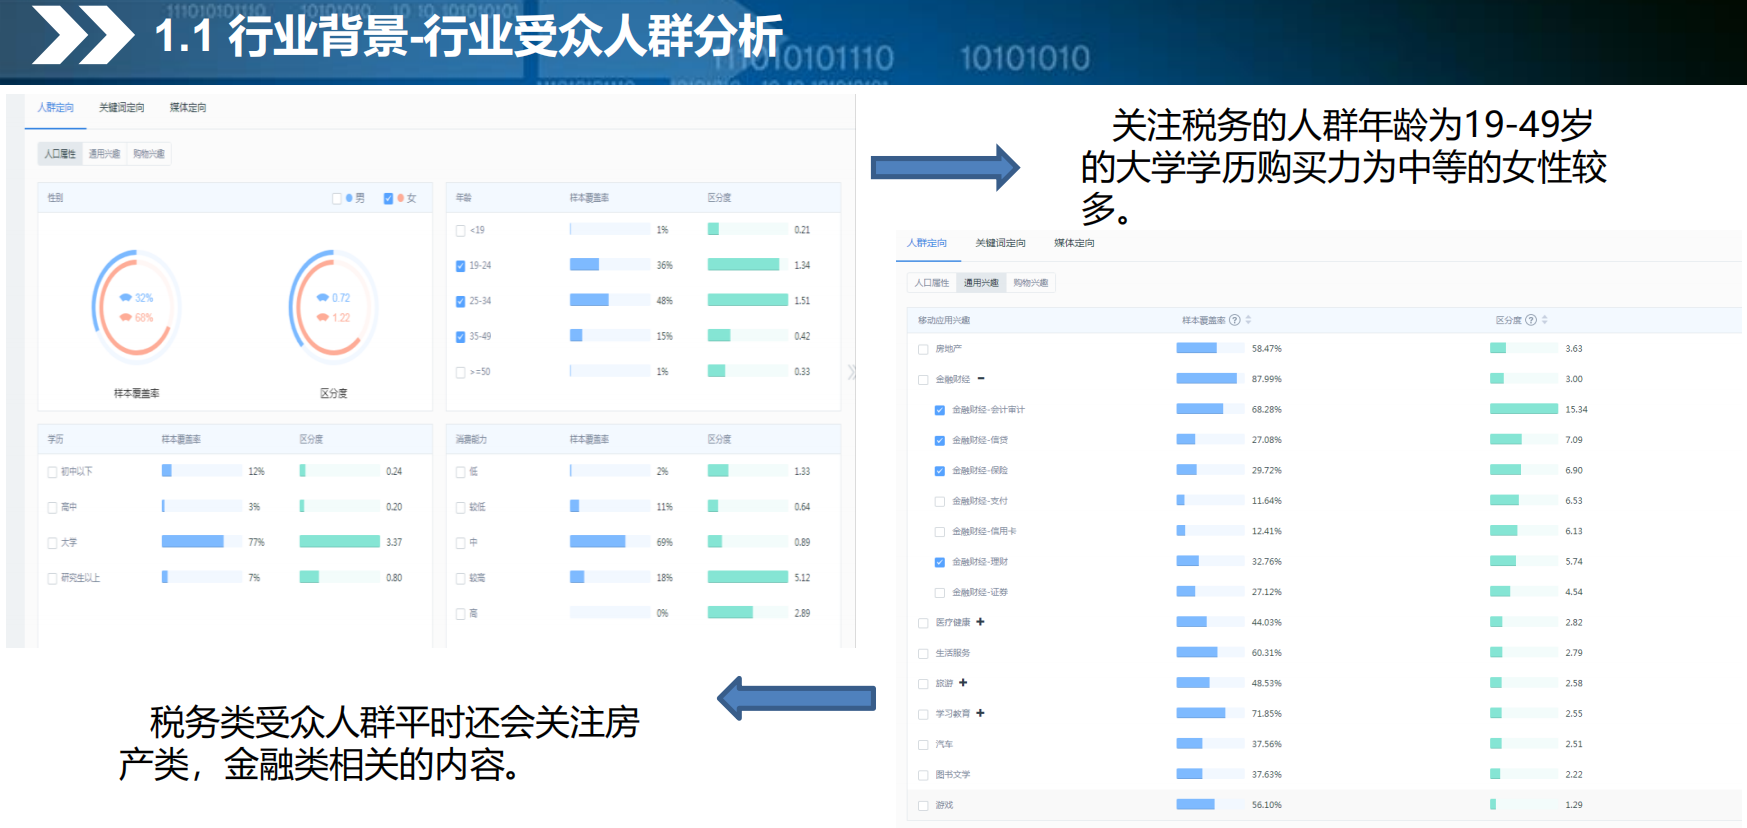Check the 低 spending power checkbox
The image size is (1747, 828).
tap(460, 472)
